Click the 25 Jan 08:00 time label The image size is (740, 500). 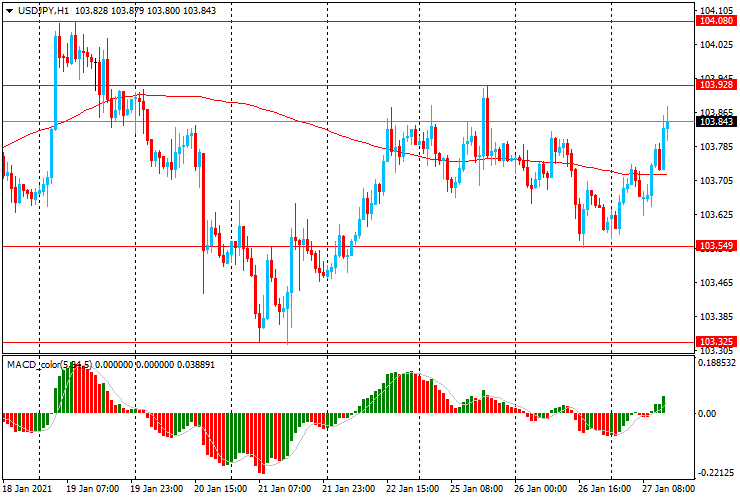[478, 489]
